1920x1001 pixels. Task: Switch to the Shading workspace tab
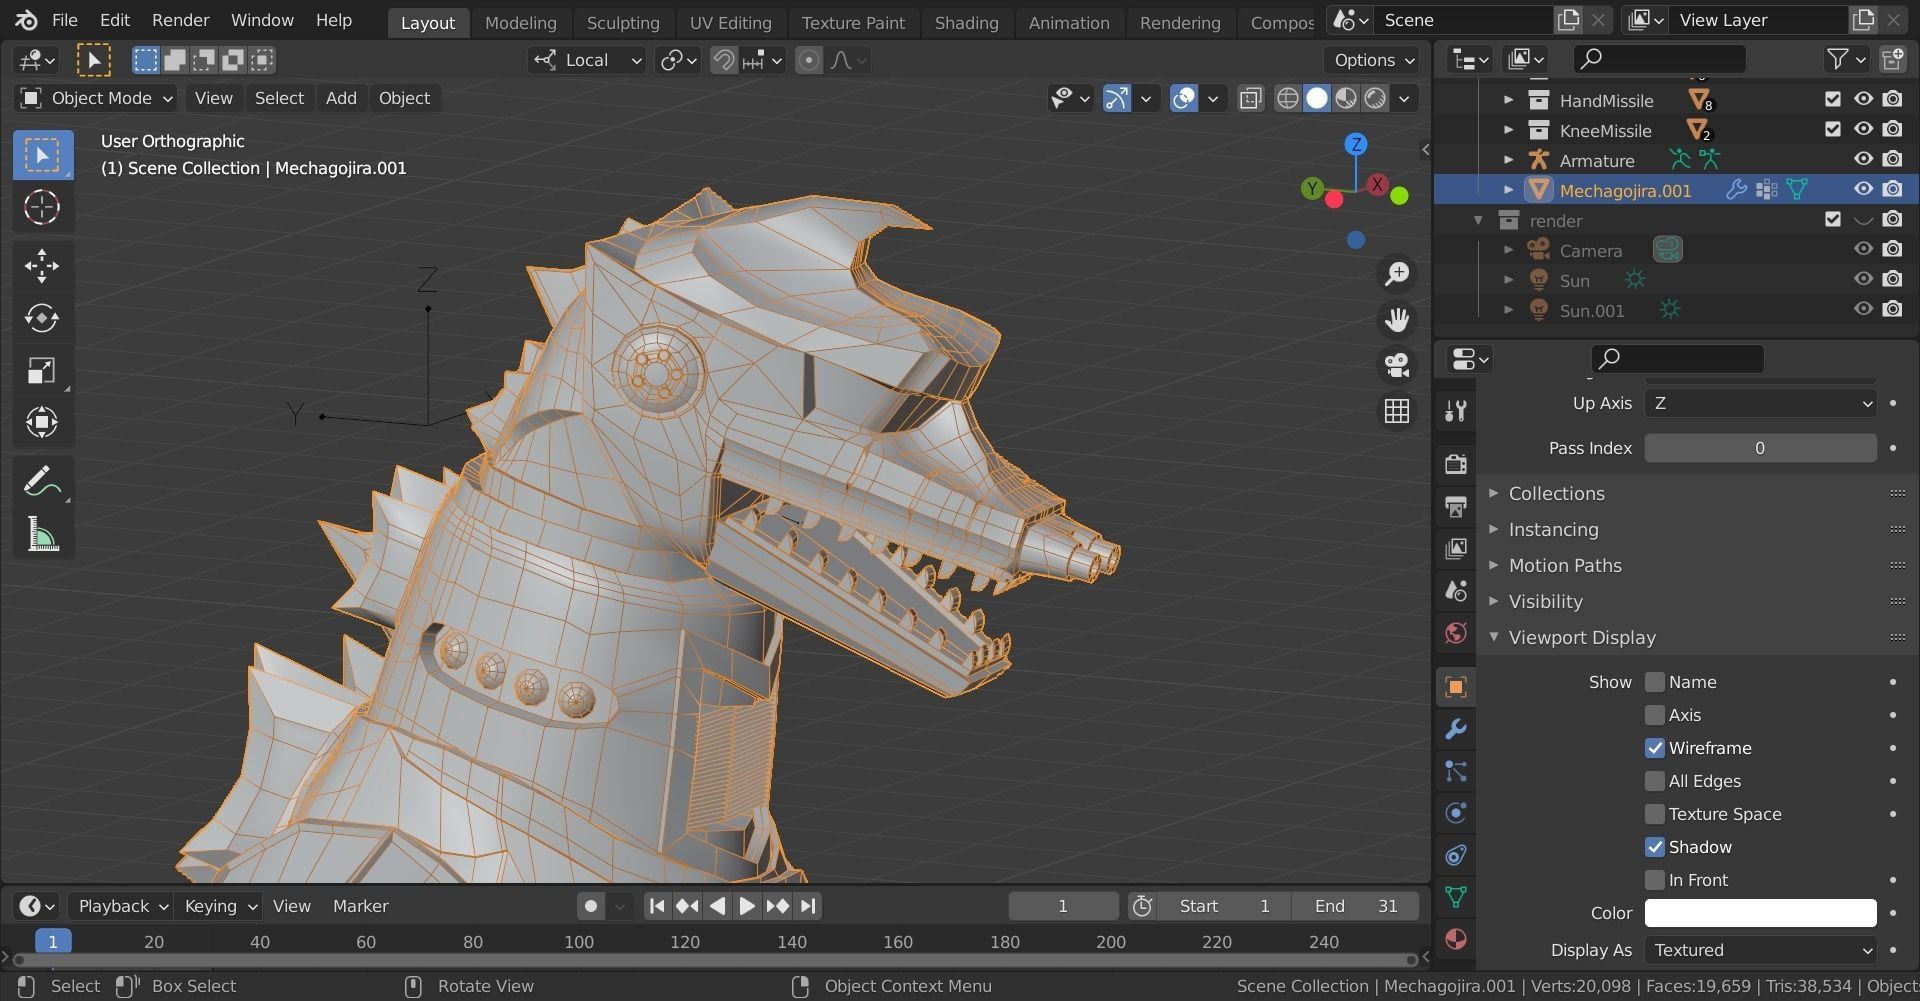pos(966,22)
